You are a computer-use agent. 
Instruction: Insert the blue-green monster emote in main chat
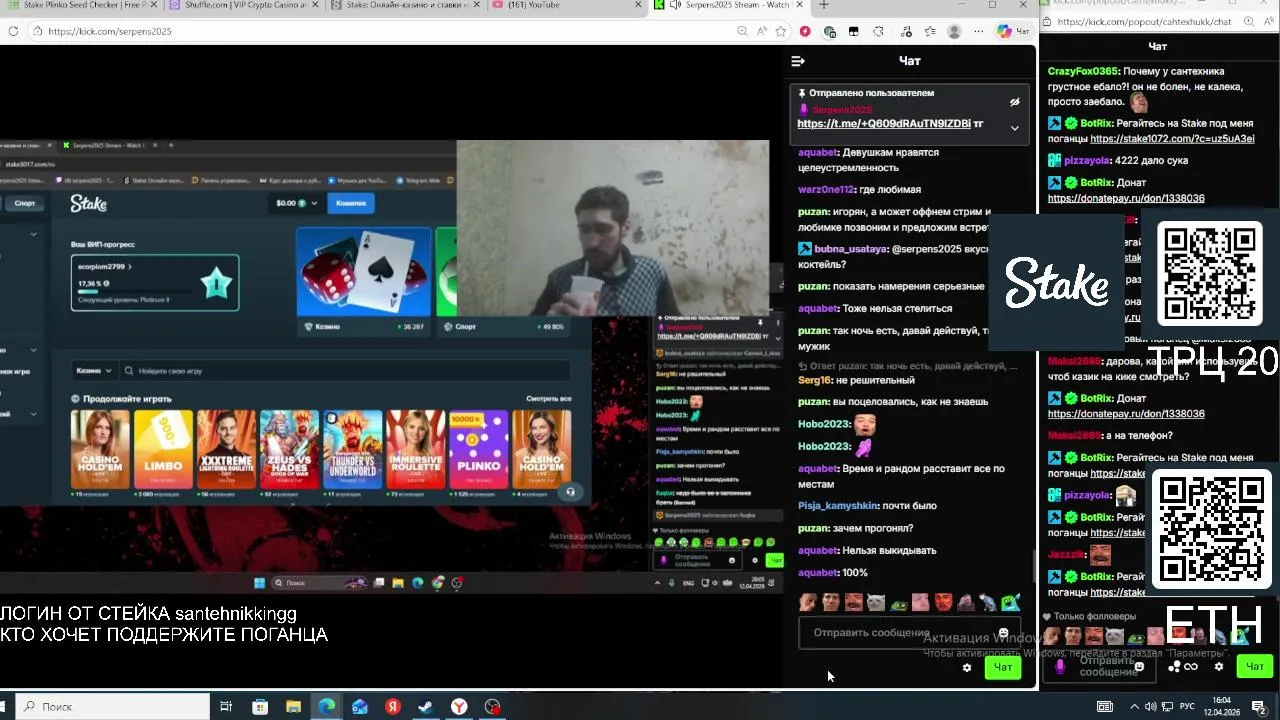click(x=1011, y=602)
